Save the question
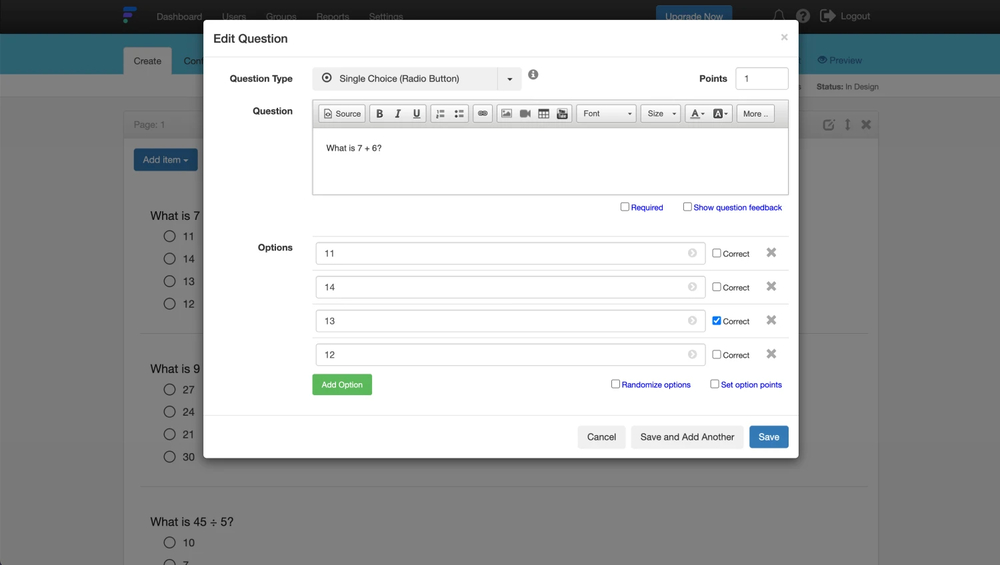The height and width of the screenshot is (565, 1000). coord(768,437)
